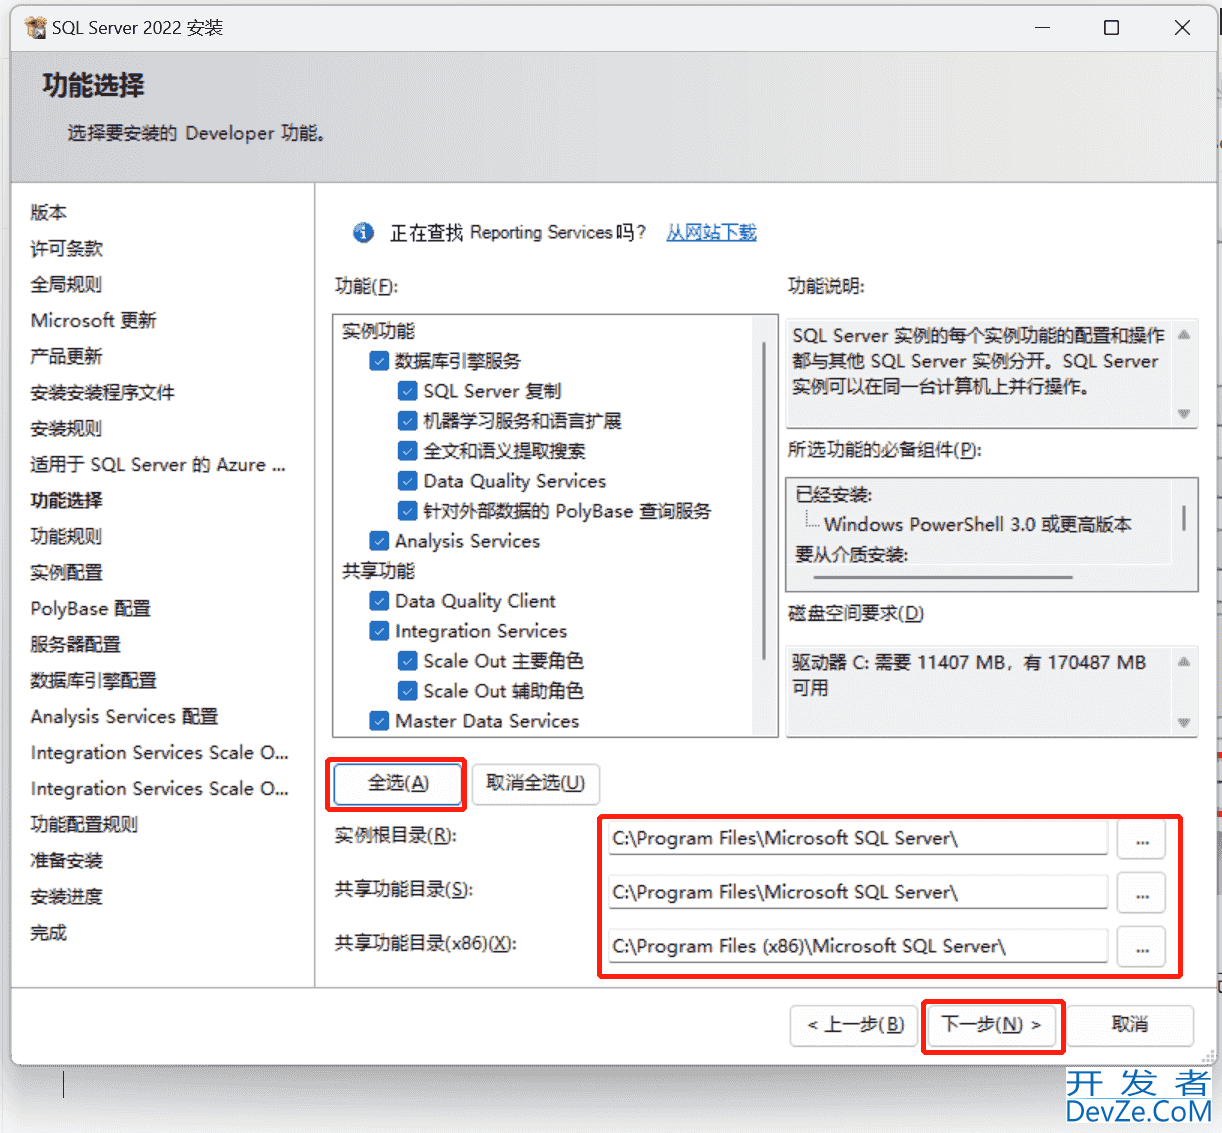Screen dimensions: 1222x1133
Task: Browse for 实例根目录 with the ... button
Action: (x=1142, y=838)
